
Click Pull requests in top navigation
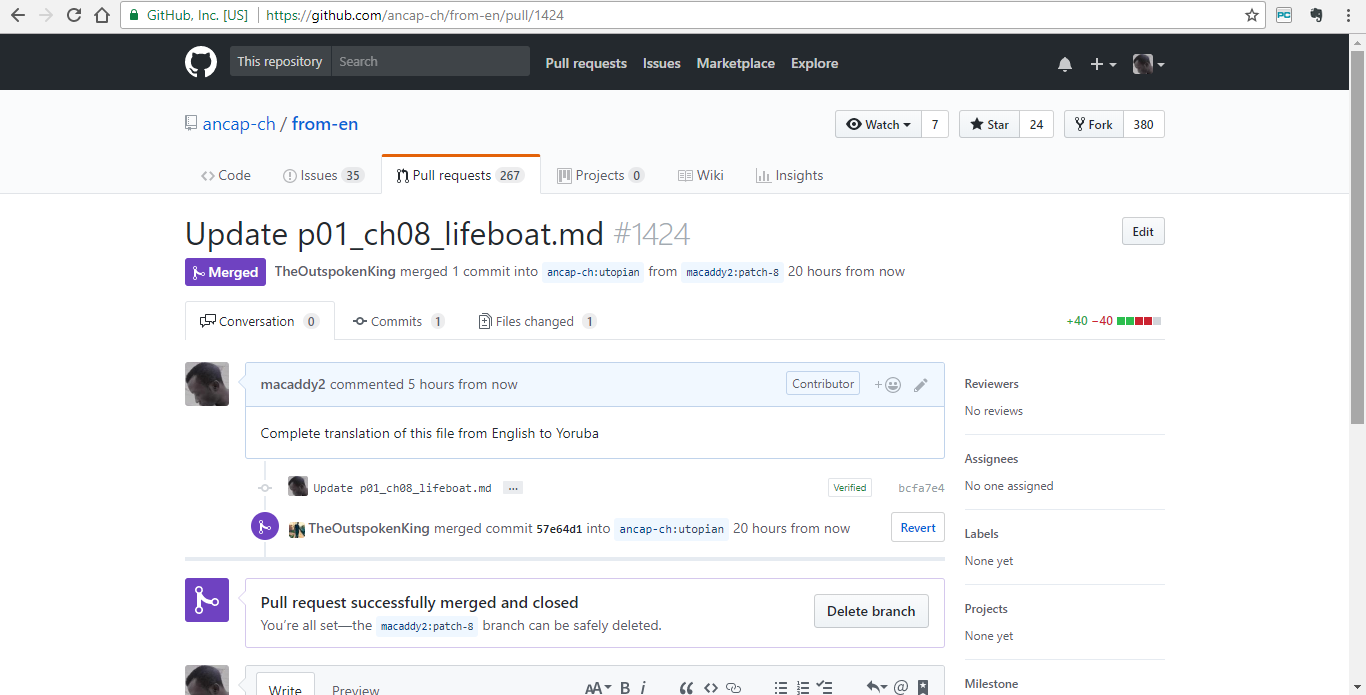pos(586,63)
